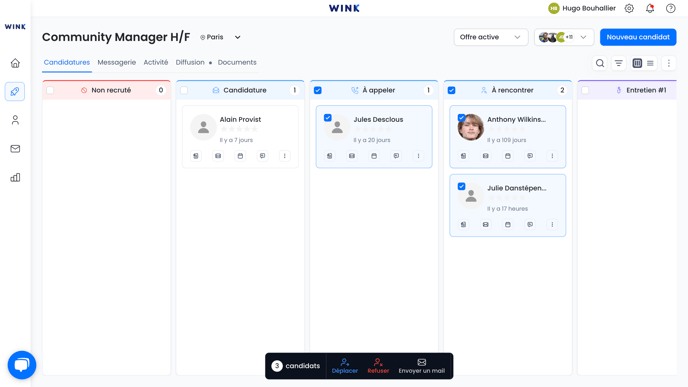Open Julie Danstépen candidate name
This screenshot has height=387, width=688.
click(516, 188)
